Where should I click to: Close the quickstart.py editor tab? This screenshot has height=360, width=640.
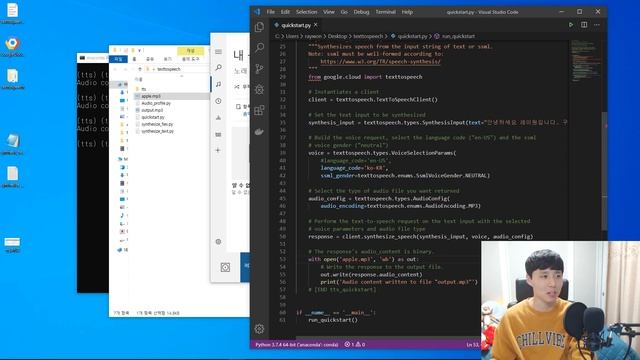click(316, 25)
